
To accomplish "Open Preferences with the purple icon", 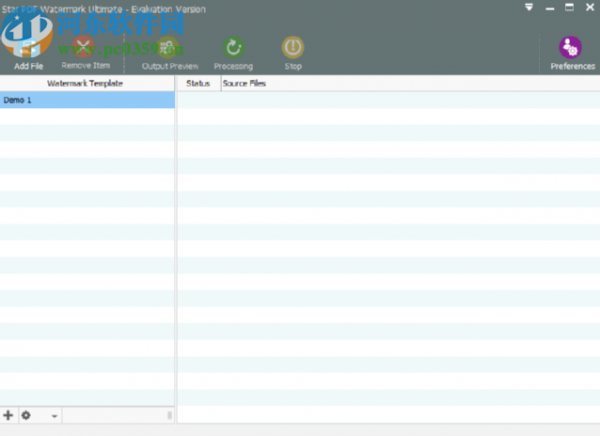I will [572, 48].
